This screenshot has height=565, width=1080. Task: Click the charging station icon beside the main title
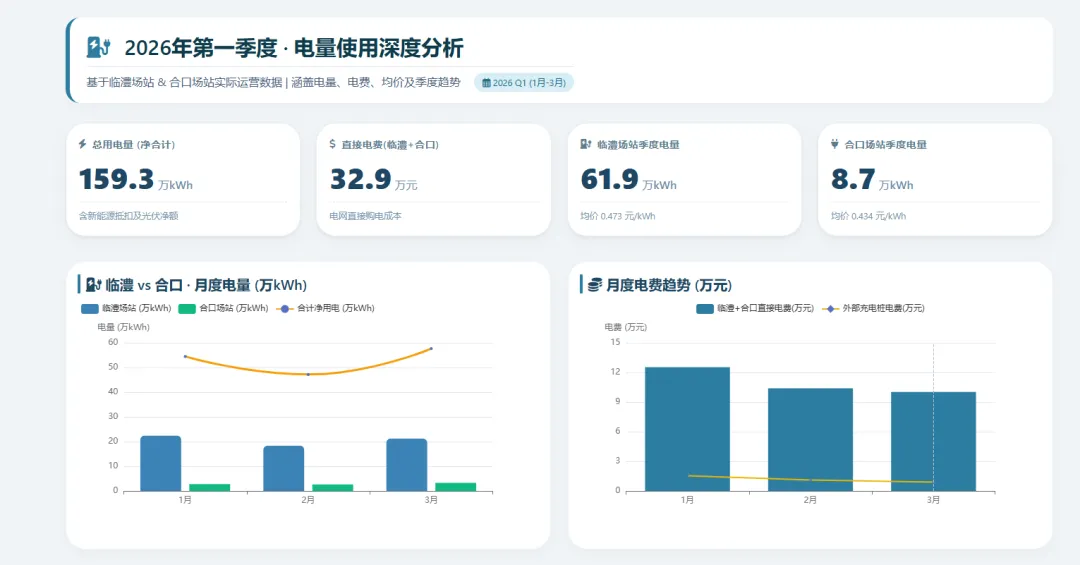pyautogui.click(x=98, y=48)
